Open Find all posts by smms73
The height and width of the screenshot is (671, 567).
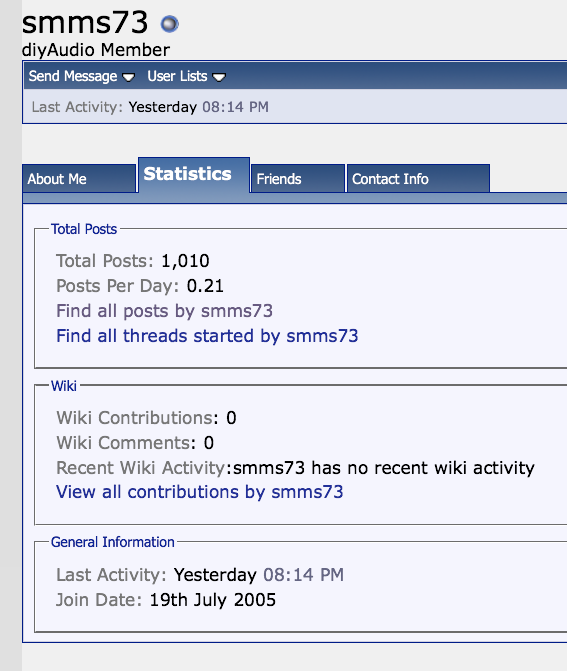(164, 311)
